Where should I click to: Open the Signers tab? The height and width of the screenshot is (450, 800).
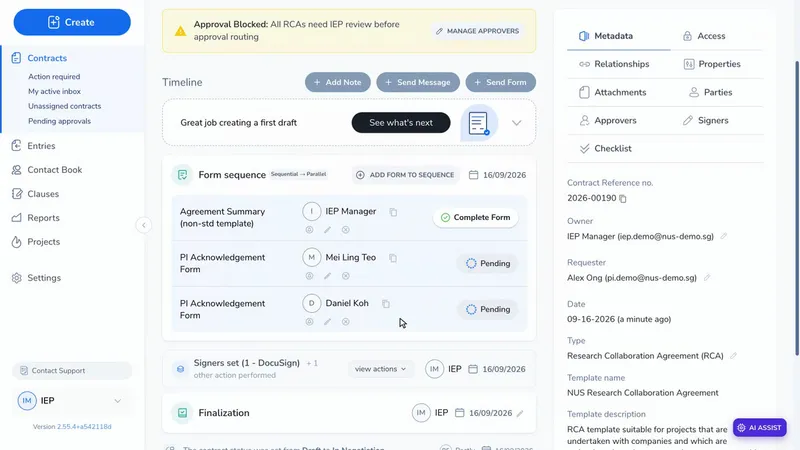(706, 120)
